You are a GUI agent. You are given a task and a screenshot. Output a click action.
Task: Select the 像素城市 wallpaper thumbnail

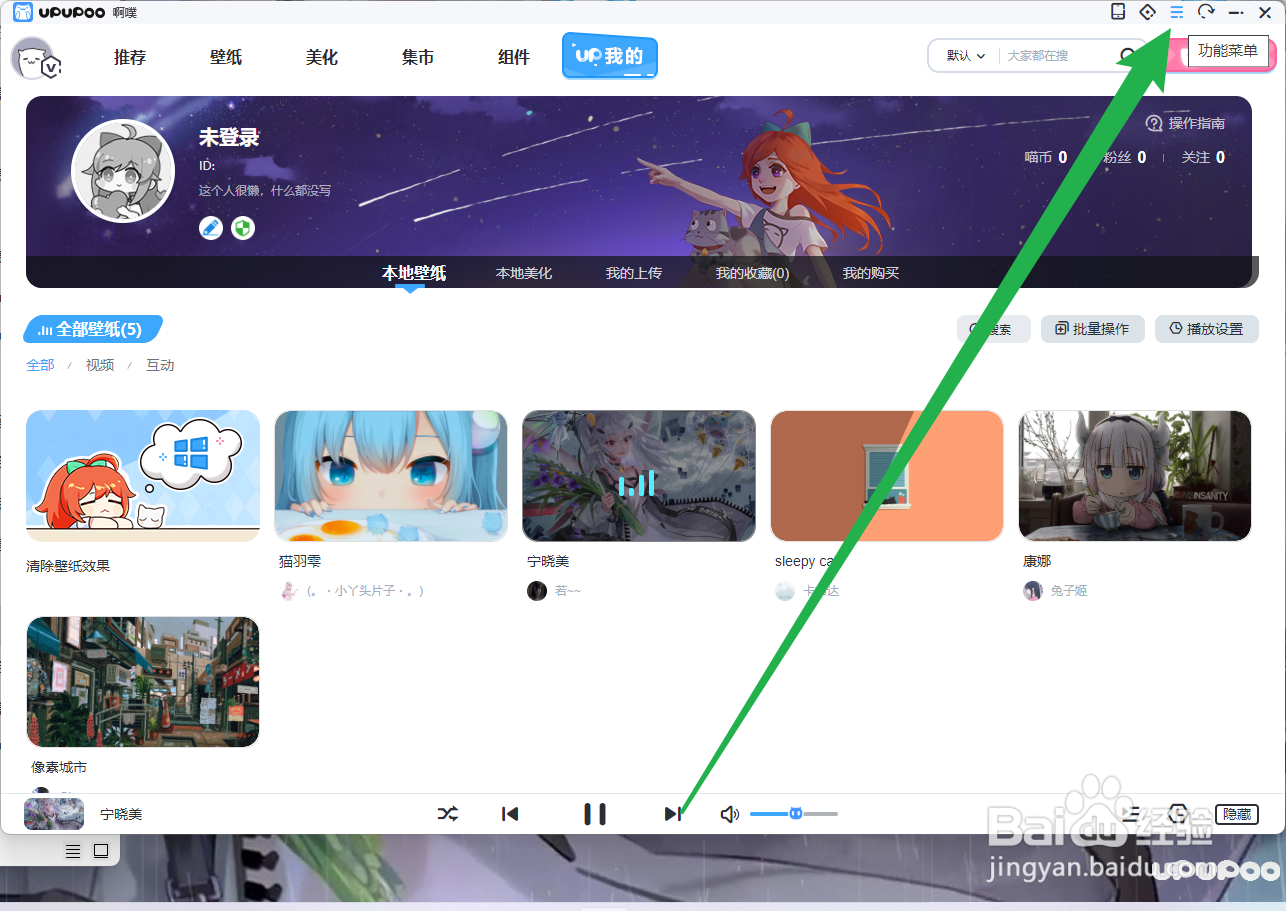click(143, 682)
